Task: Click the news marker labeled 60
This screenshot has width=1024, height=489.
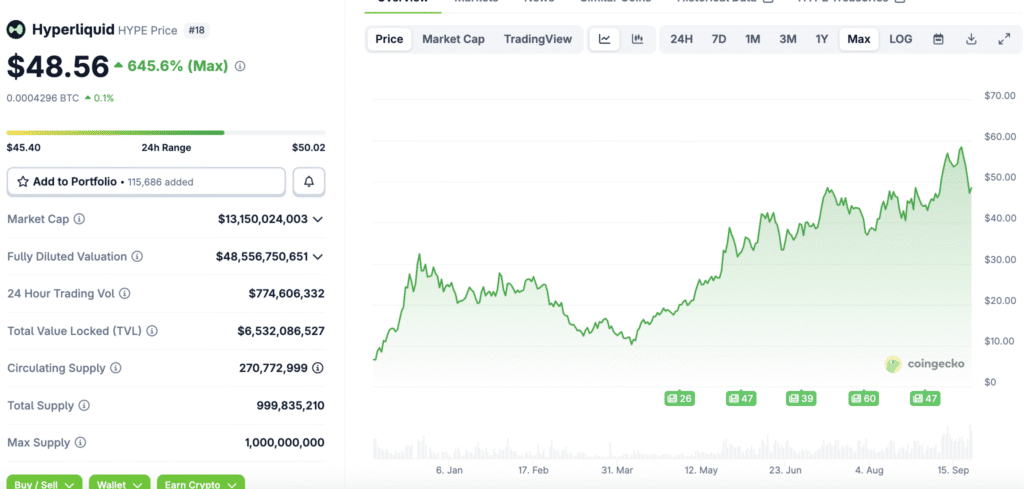Action: 862,398
